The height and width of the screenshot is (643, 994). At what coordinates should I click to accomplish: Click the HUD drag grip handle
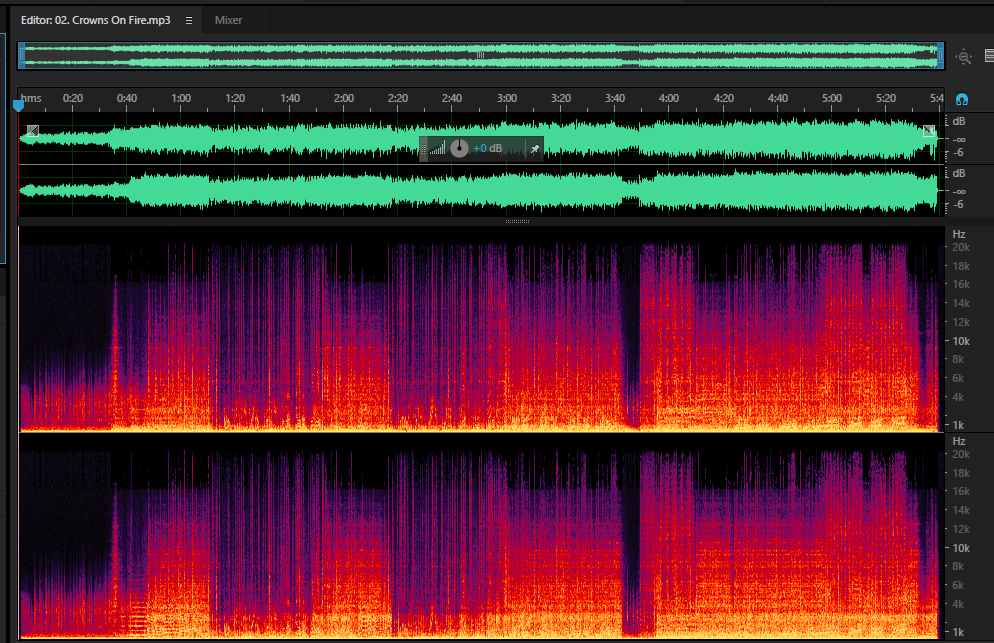click(423, 149)
